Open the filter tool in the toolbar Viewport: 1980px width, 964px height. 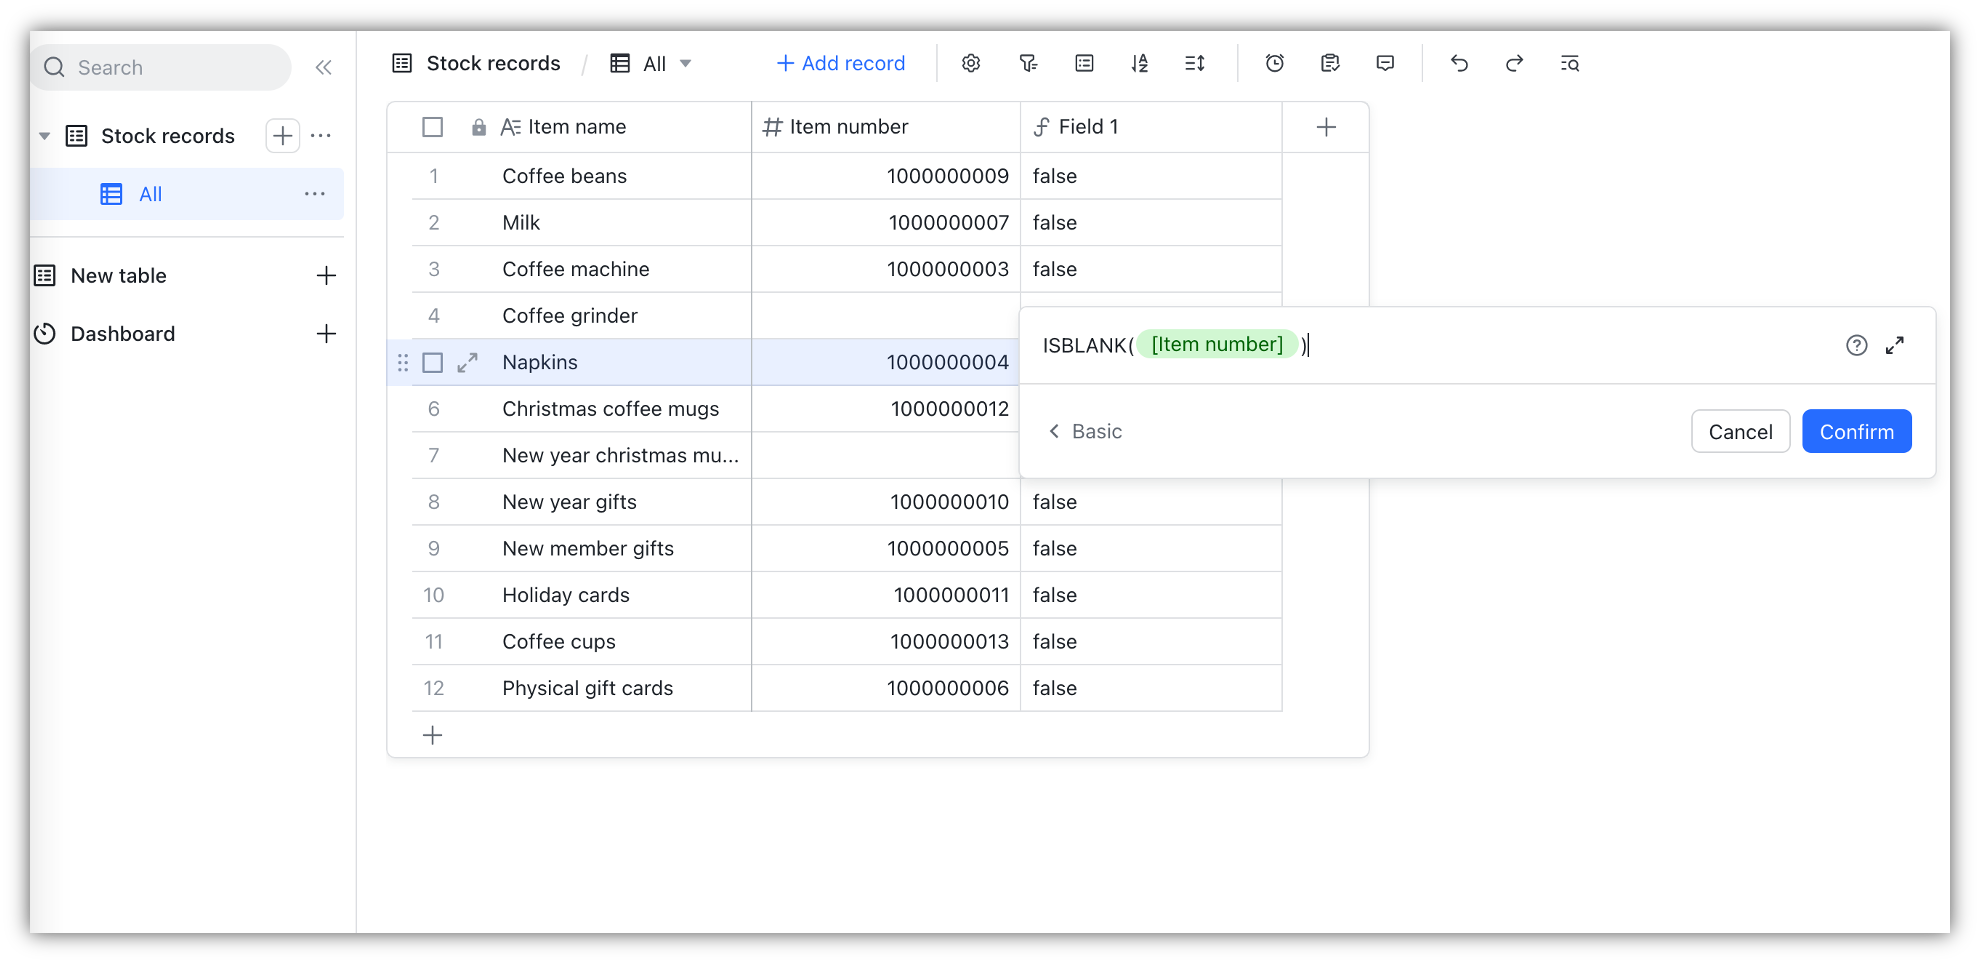click(1028, 63)
